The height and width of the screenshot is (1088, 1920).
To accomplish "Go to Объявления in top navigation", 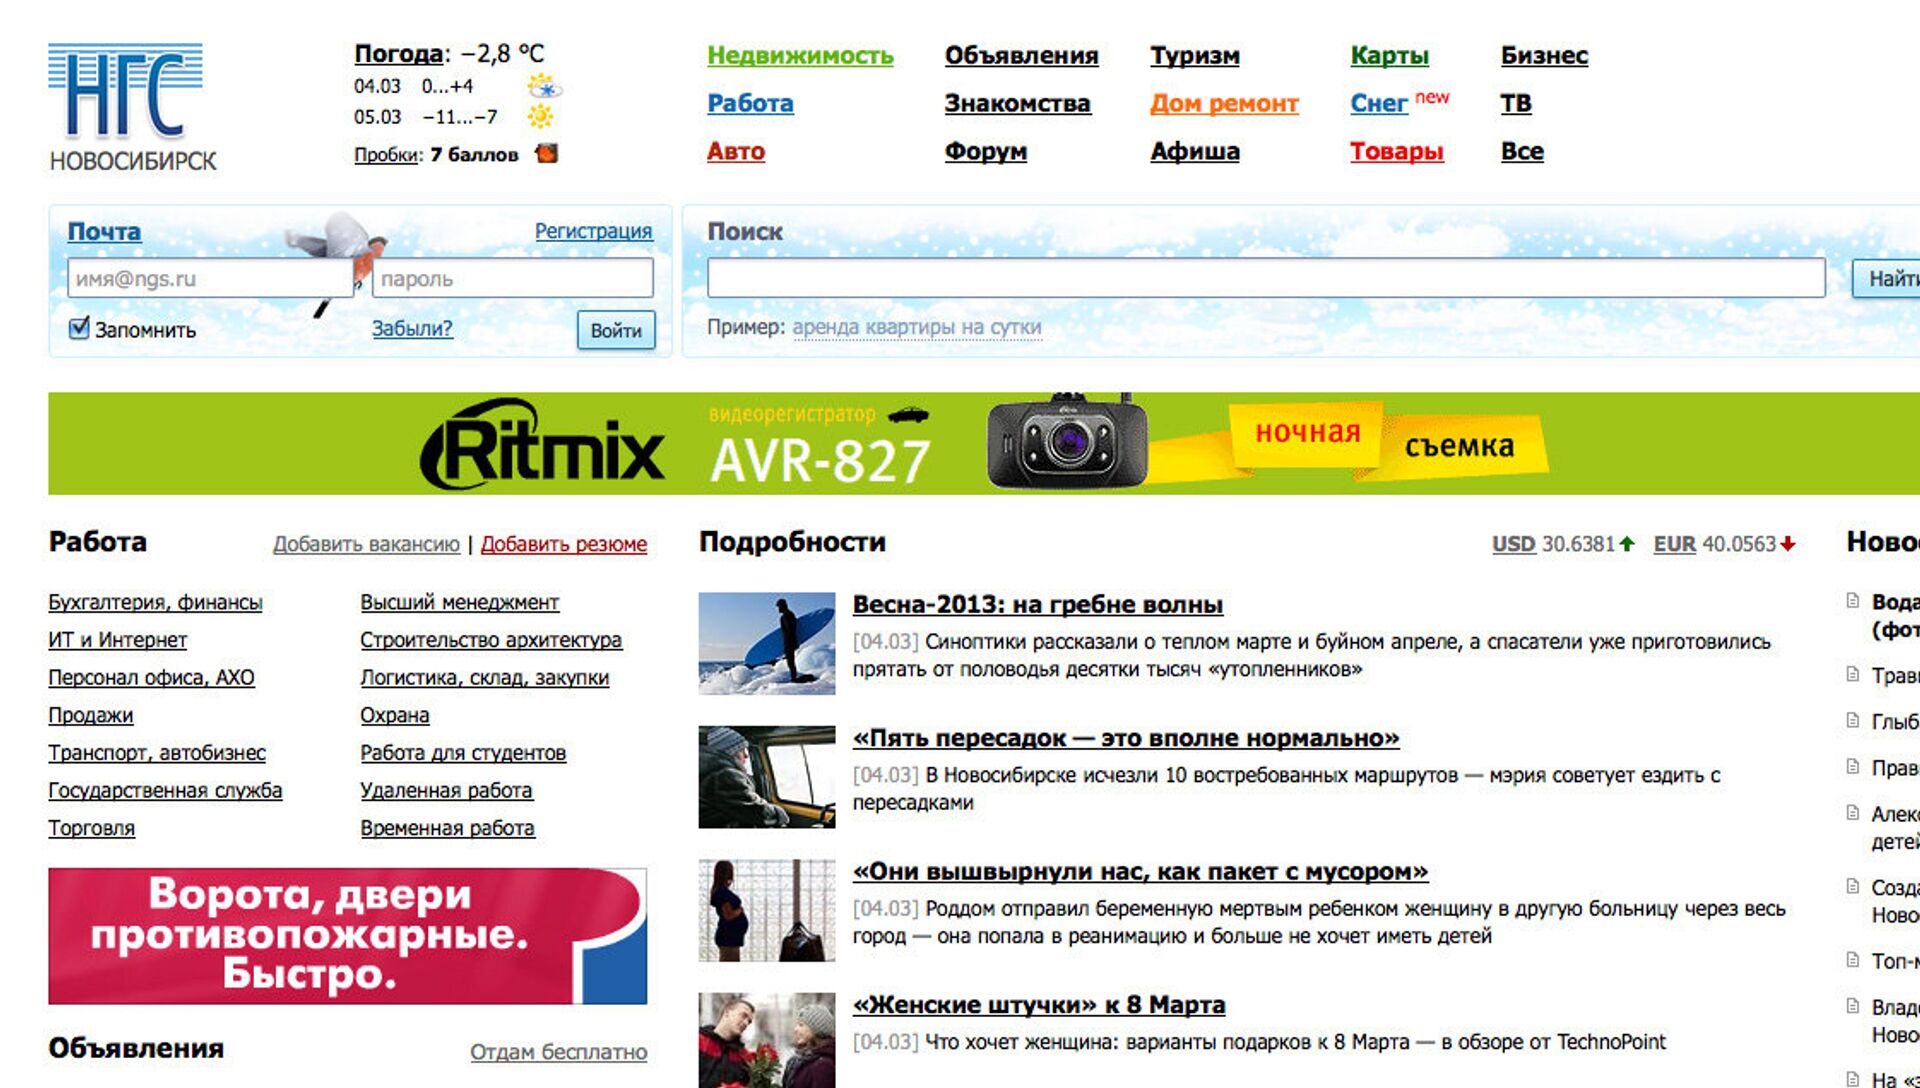I will 1021,56.
